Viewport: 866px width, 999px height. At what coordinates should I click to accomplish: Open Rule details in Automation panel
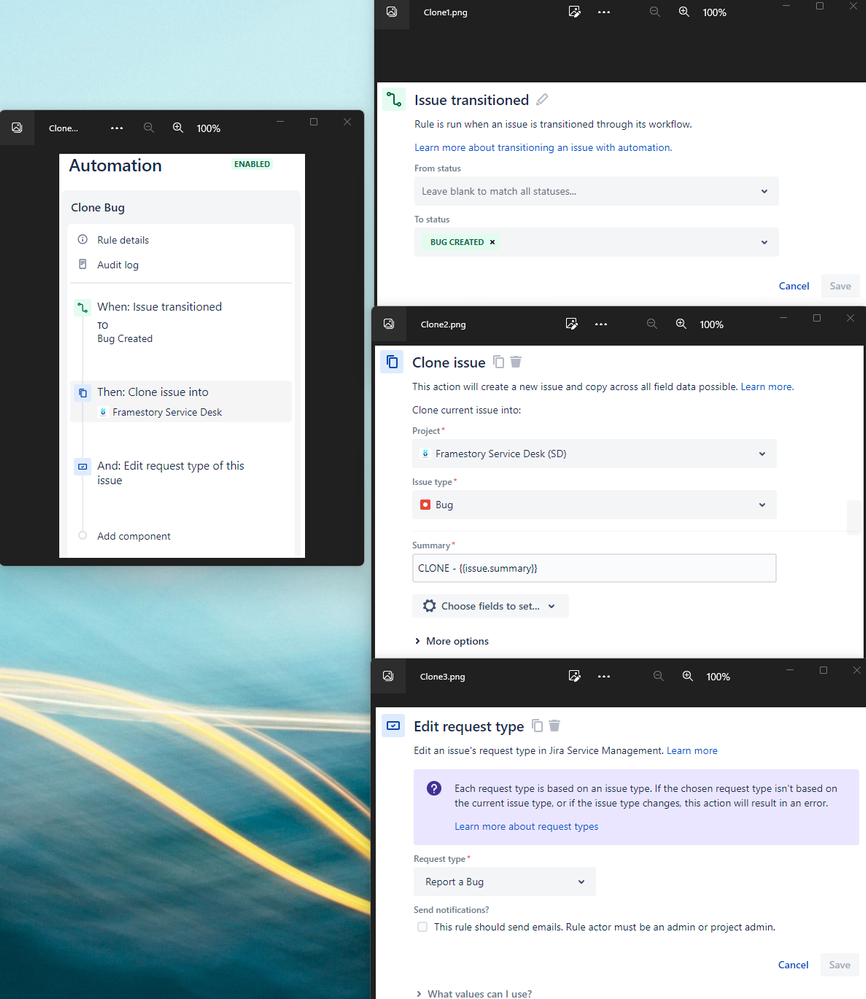[x=122, y=240]
